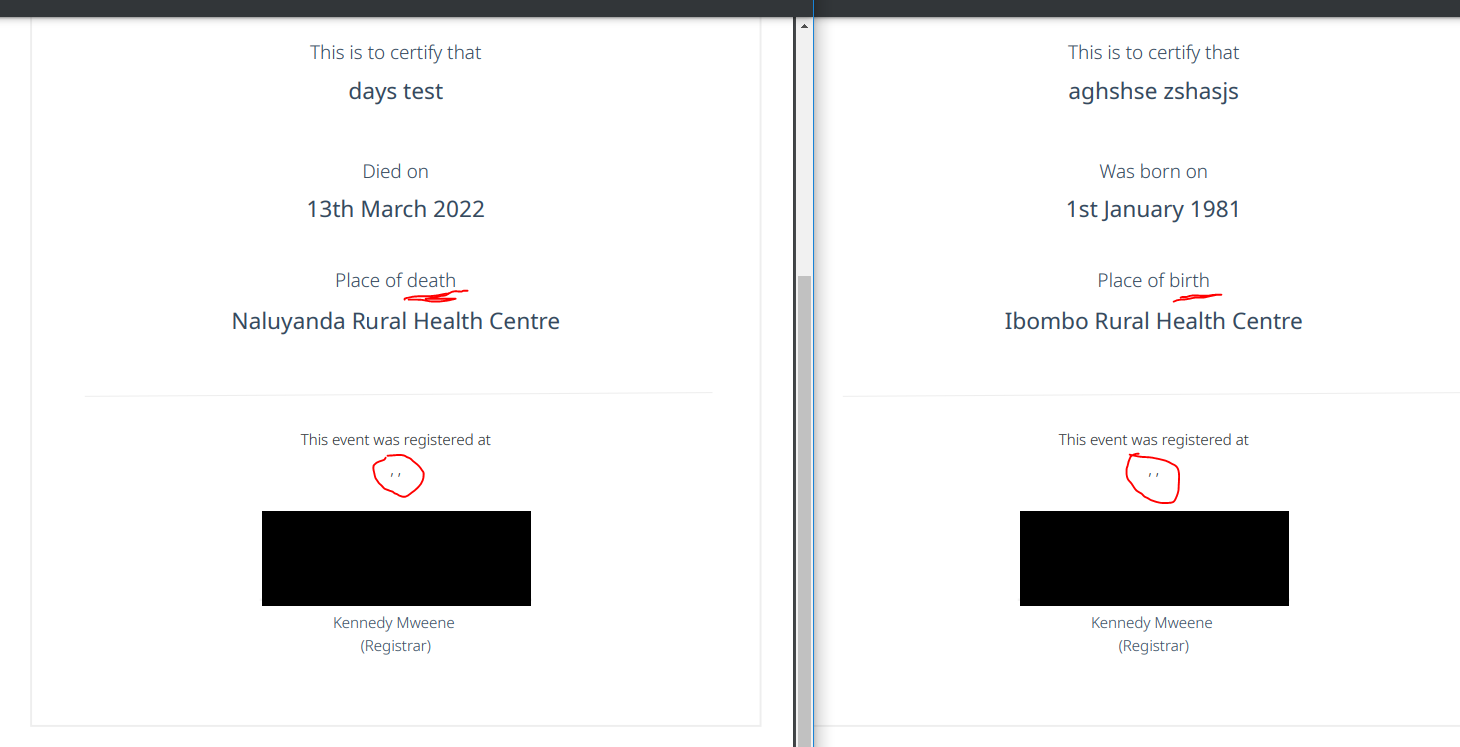Click the 'Place of death' label
The height and width of the screenshot is (747, 1460).
click(396, 281)
